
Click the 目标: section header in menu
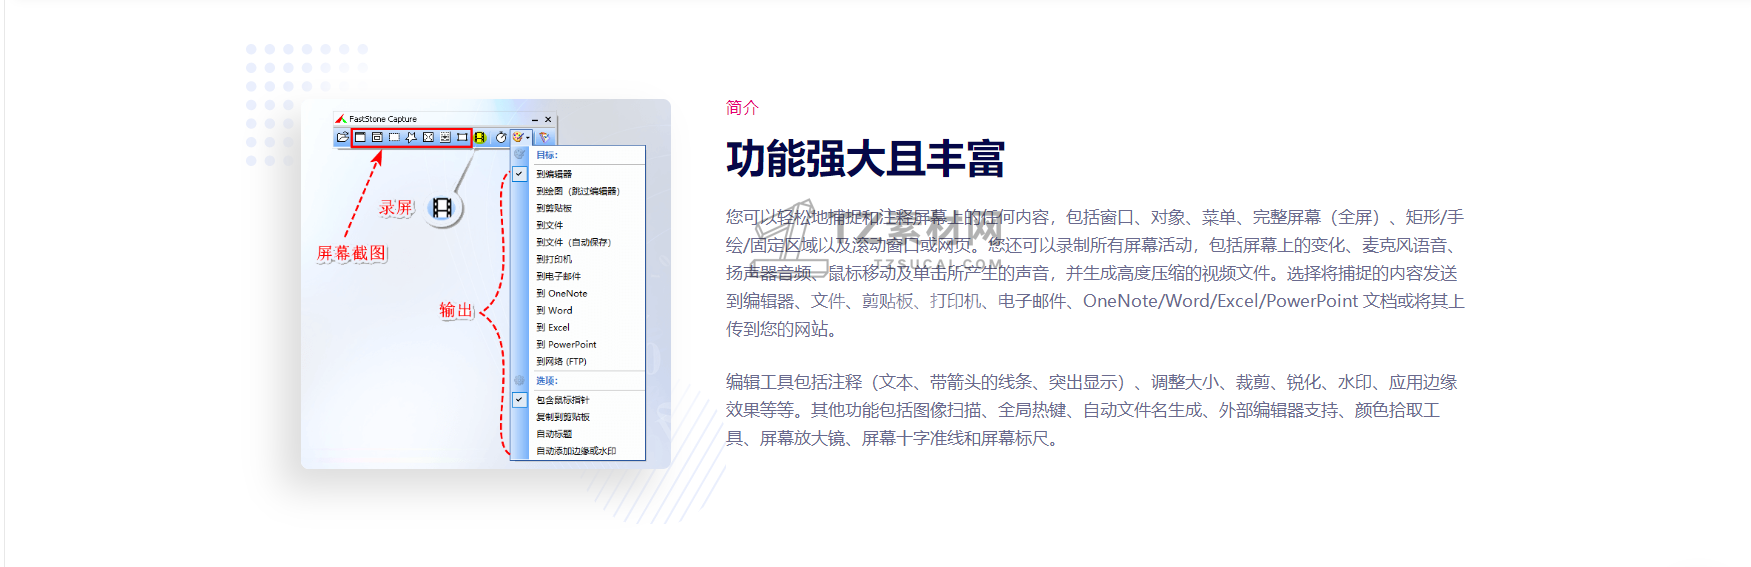(547, 155)
